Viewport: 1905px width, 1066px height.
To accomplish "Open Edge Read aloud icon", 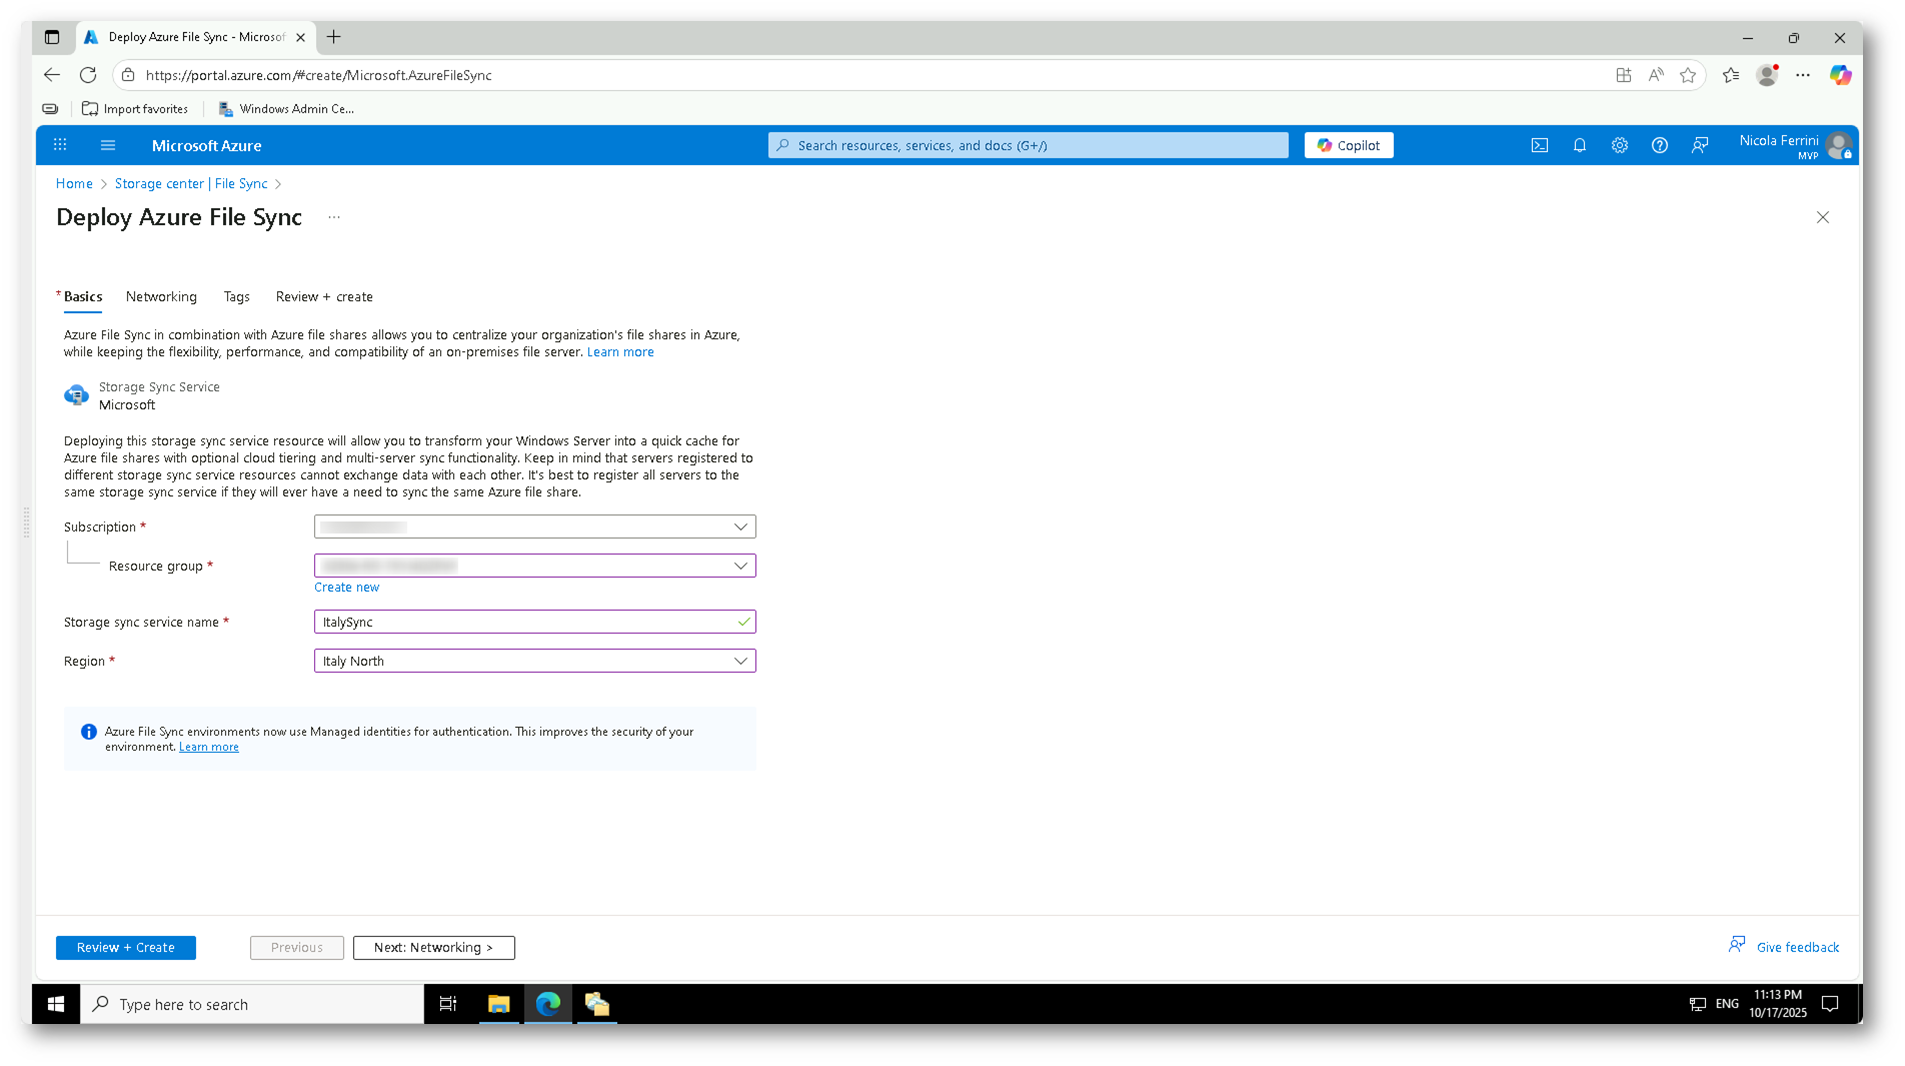I will pos(1656,75).
